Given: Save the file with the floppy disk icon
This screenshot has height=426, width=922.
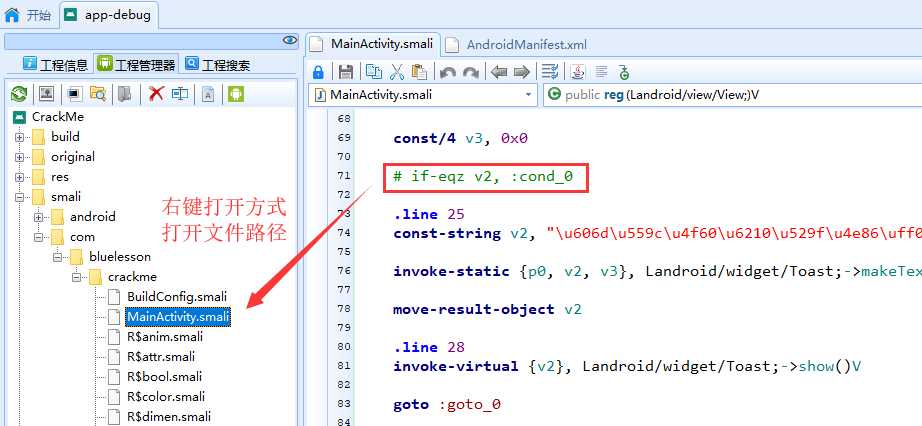Looking at the screenshot, I should pos(346,72).
